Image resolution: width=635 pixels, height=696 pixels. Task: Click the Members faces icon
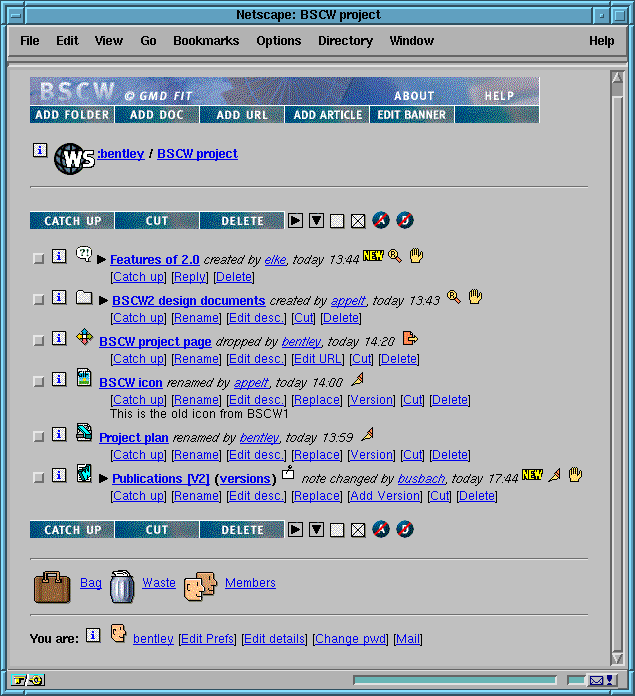coord(200,586)
